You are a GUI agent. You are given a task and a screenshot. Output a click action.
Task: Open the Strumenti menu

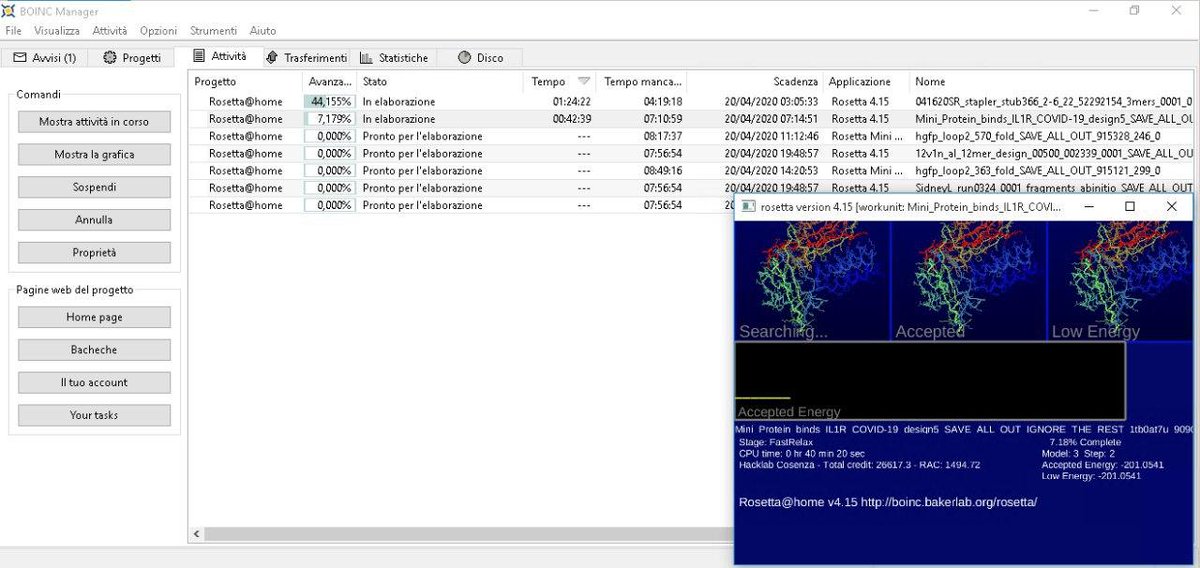point(213,31)
